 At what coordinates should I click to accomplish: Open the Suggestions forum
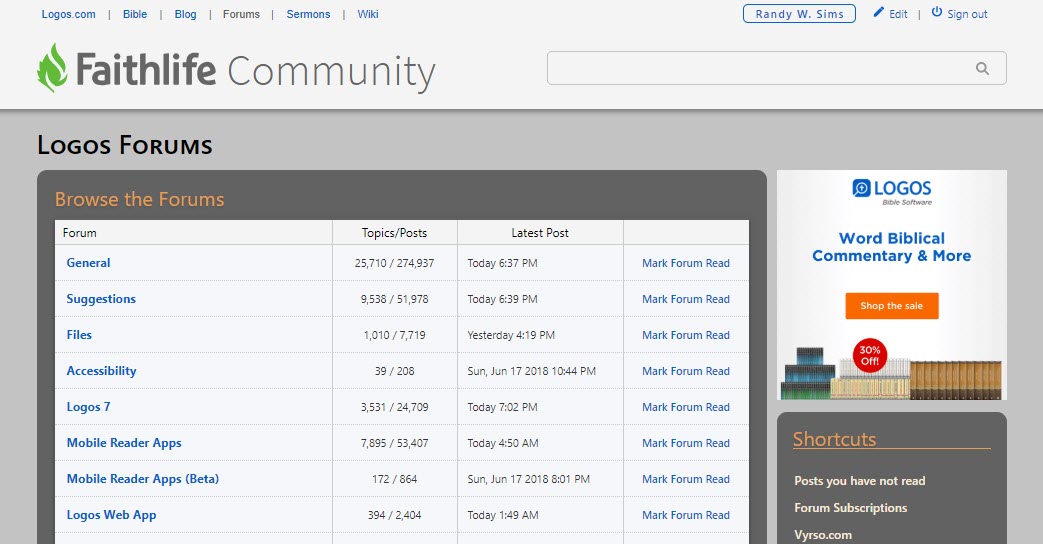tap(101, 299)
